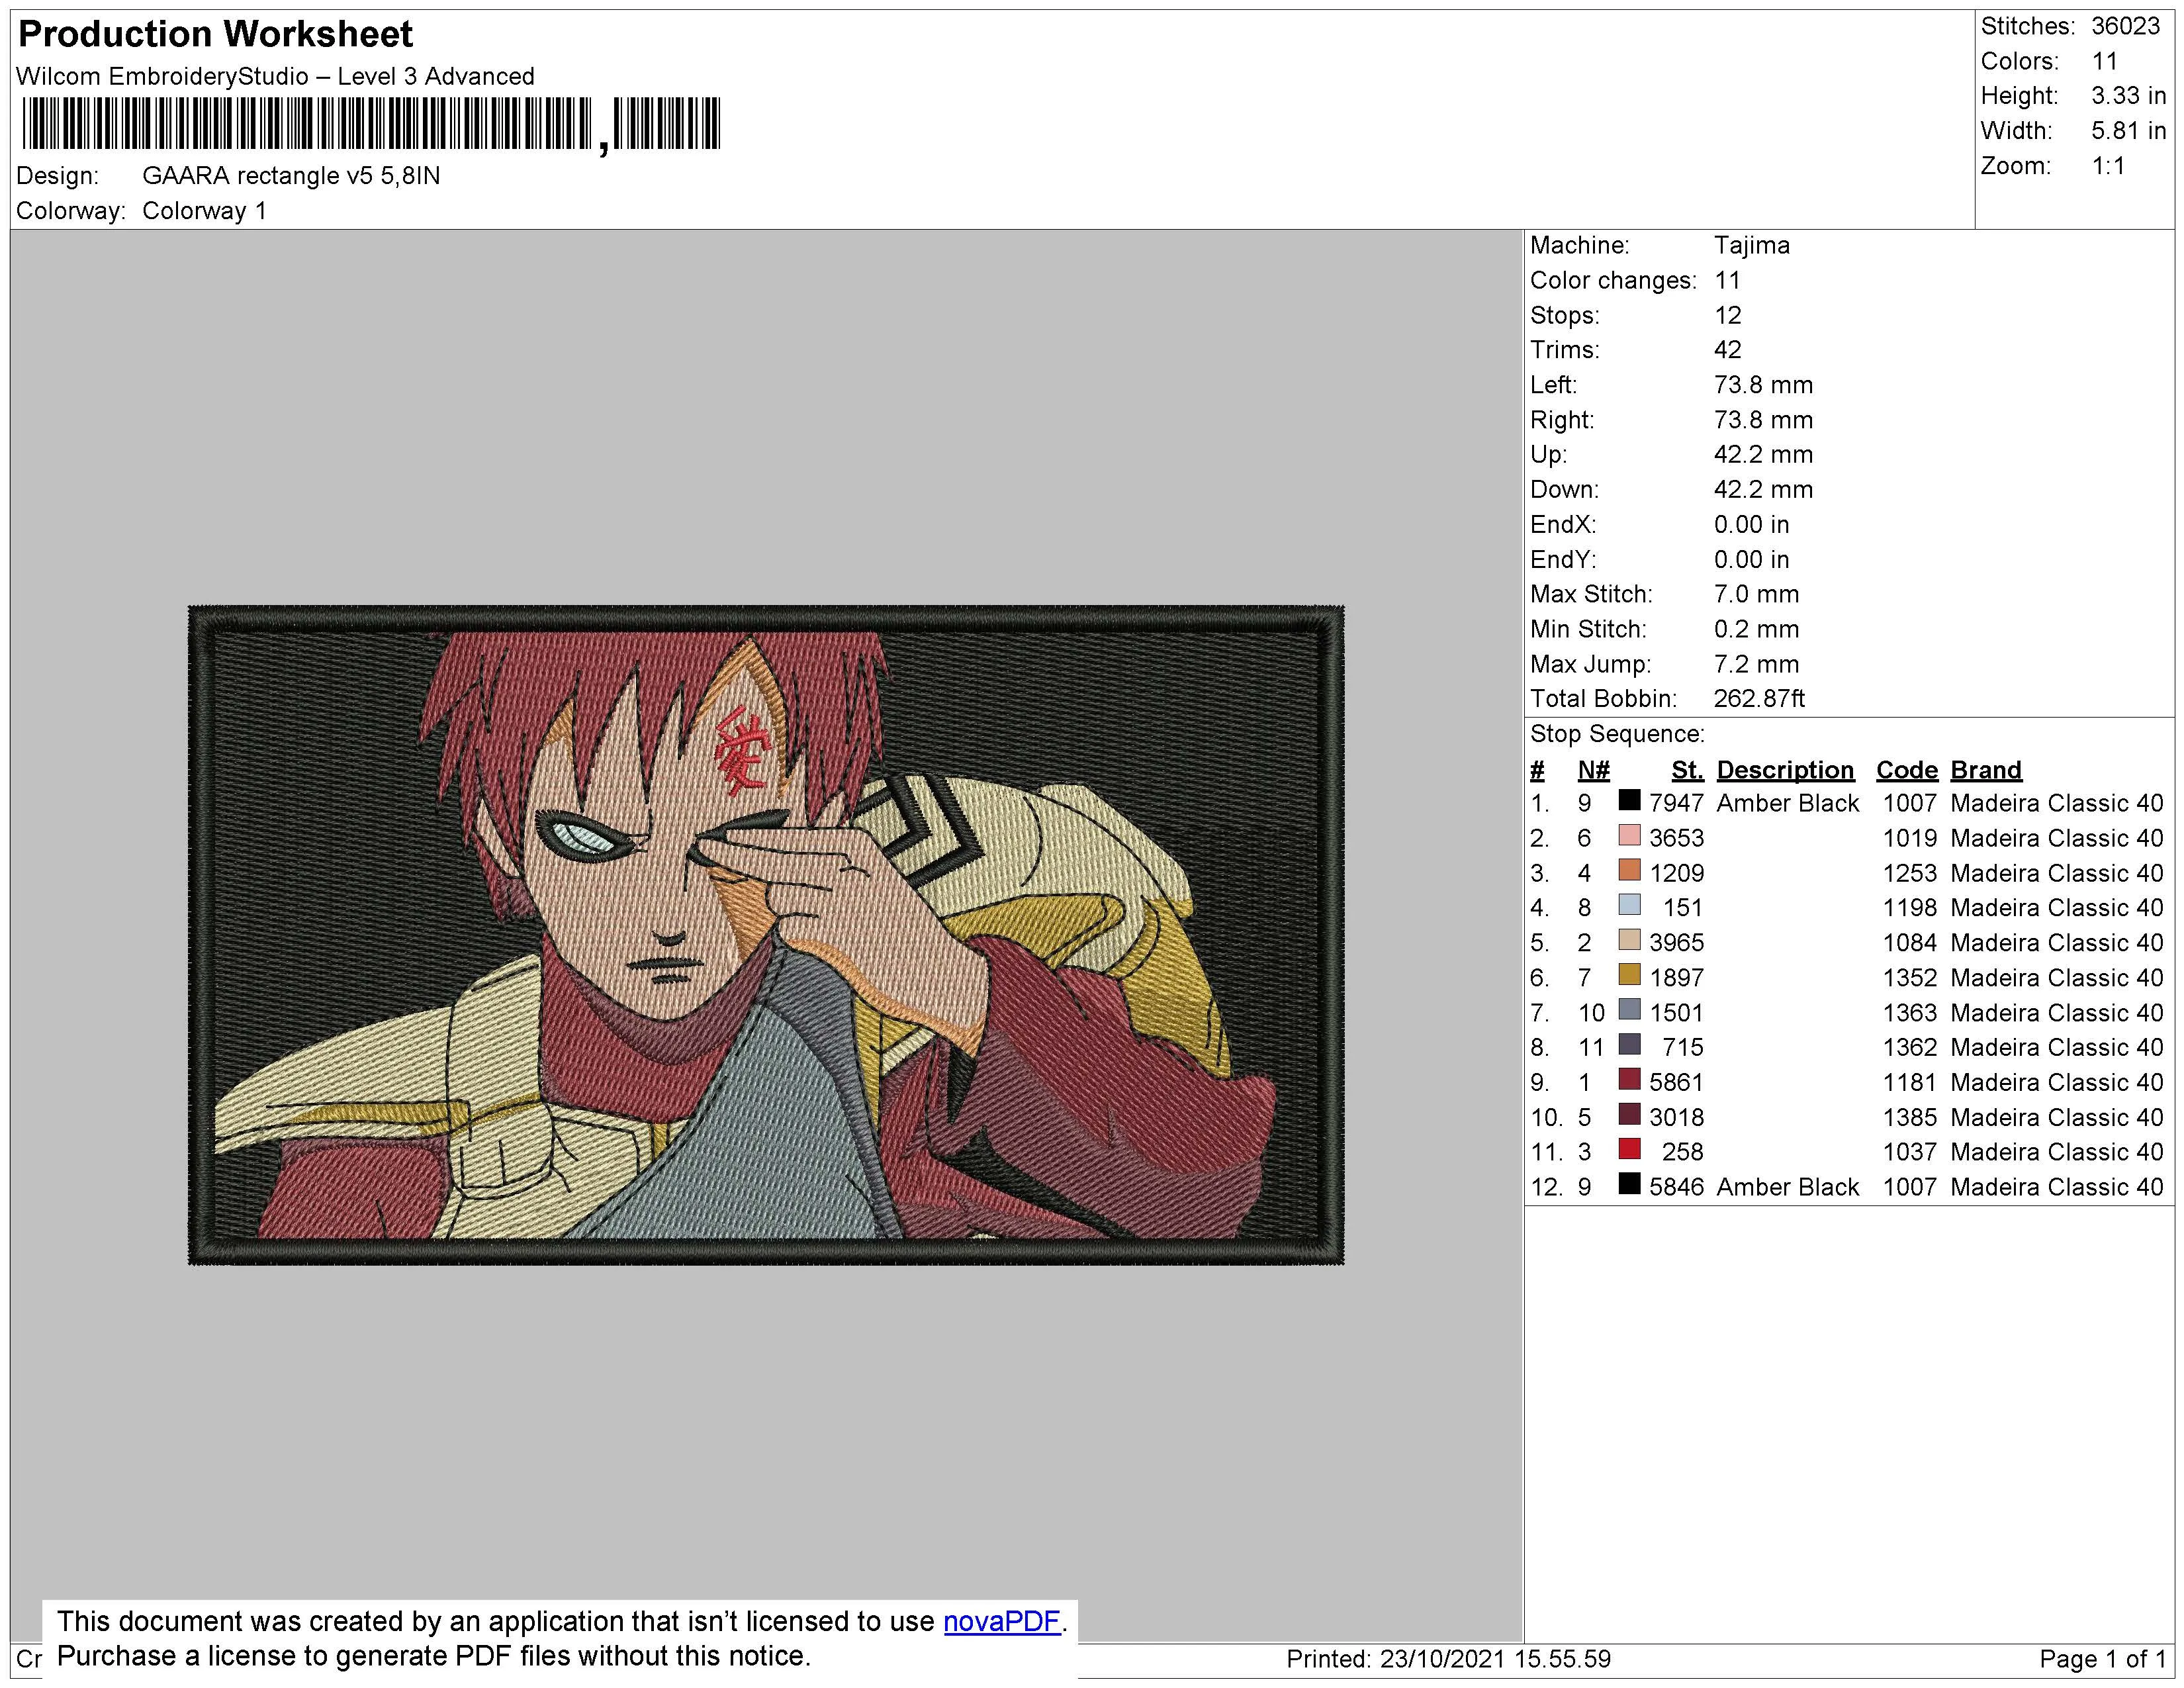The width and height of the screenshot is (2184, 1688).
Task: Click the 'N#' column header
Action: click(1593, 770)
